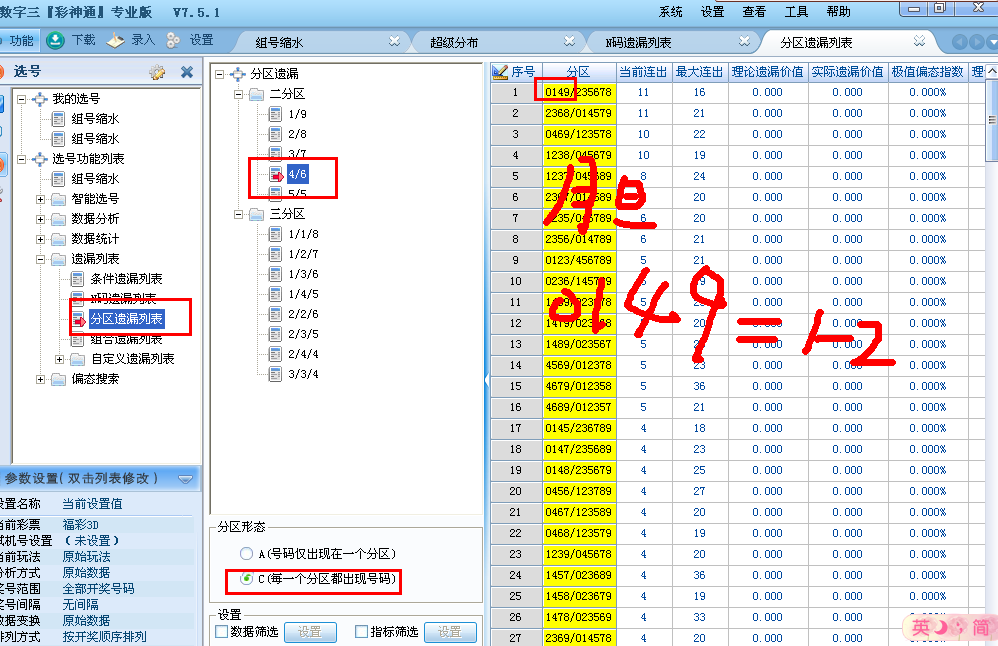The image size is (998, 646).
Task: Select radio option A 号码仅出现在一个分区
Action: point(246,553)
